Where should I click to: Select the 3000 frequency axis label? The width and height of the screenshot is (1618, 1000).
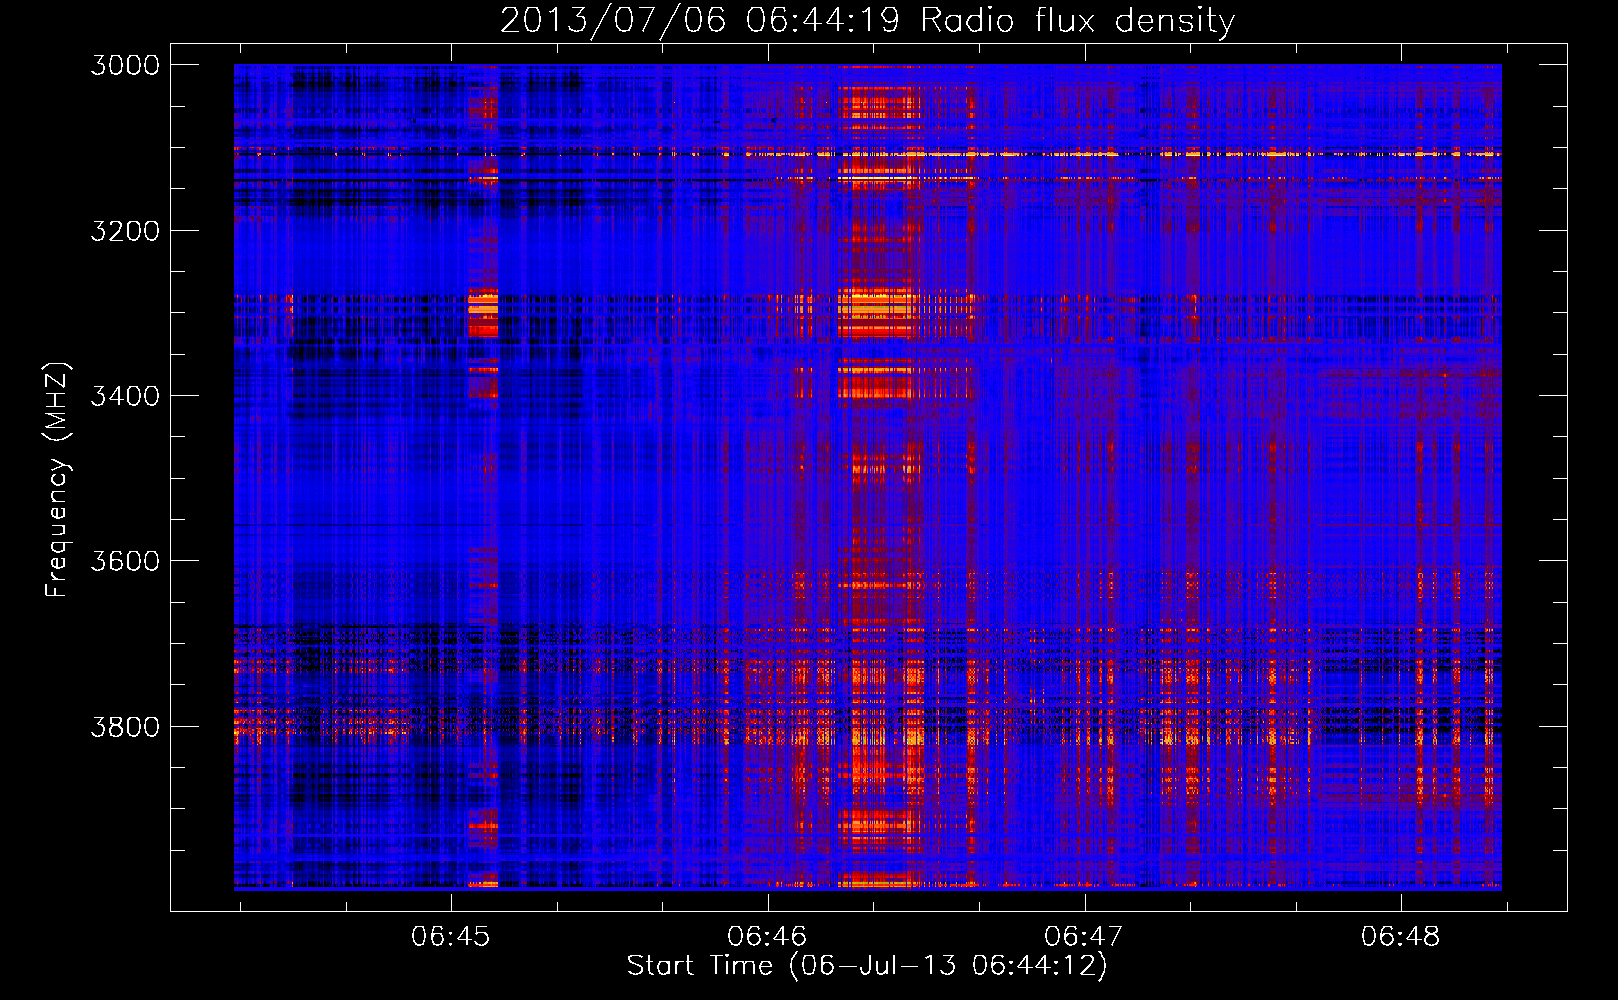(x=125, y=65)
